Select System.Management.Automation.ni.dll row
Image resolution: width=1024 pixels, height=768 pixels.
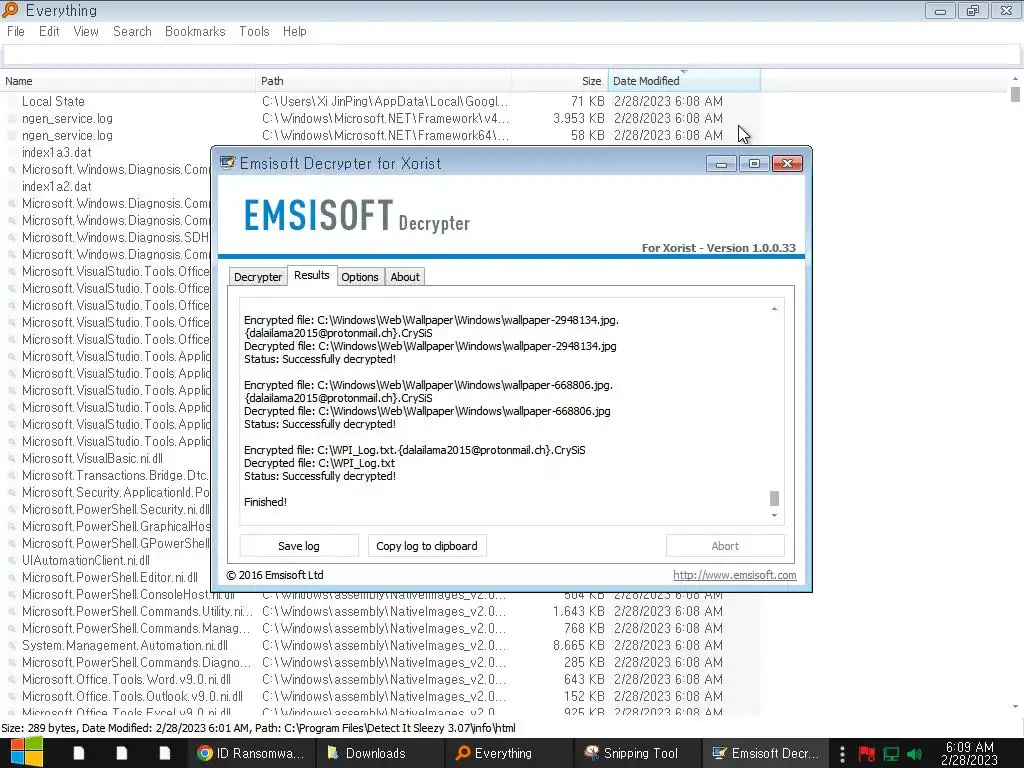pos(380,645)
